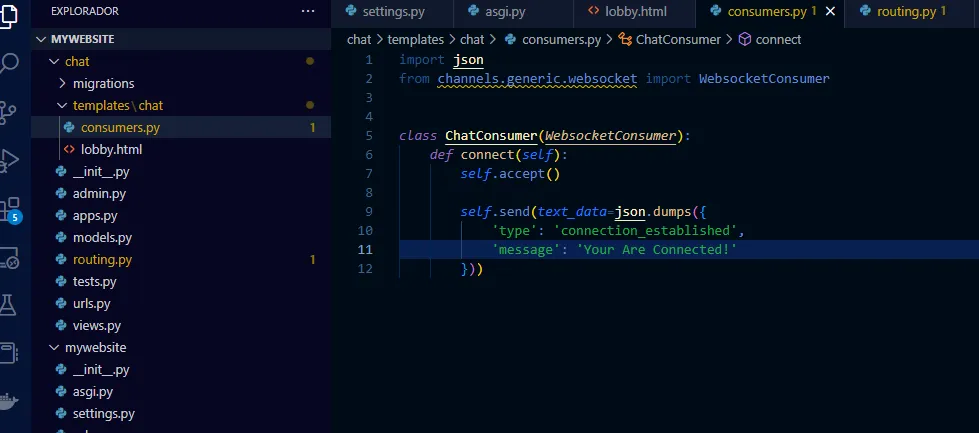
Task: Open views.py in the explorer
Action: [96, 326]
